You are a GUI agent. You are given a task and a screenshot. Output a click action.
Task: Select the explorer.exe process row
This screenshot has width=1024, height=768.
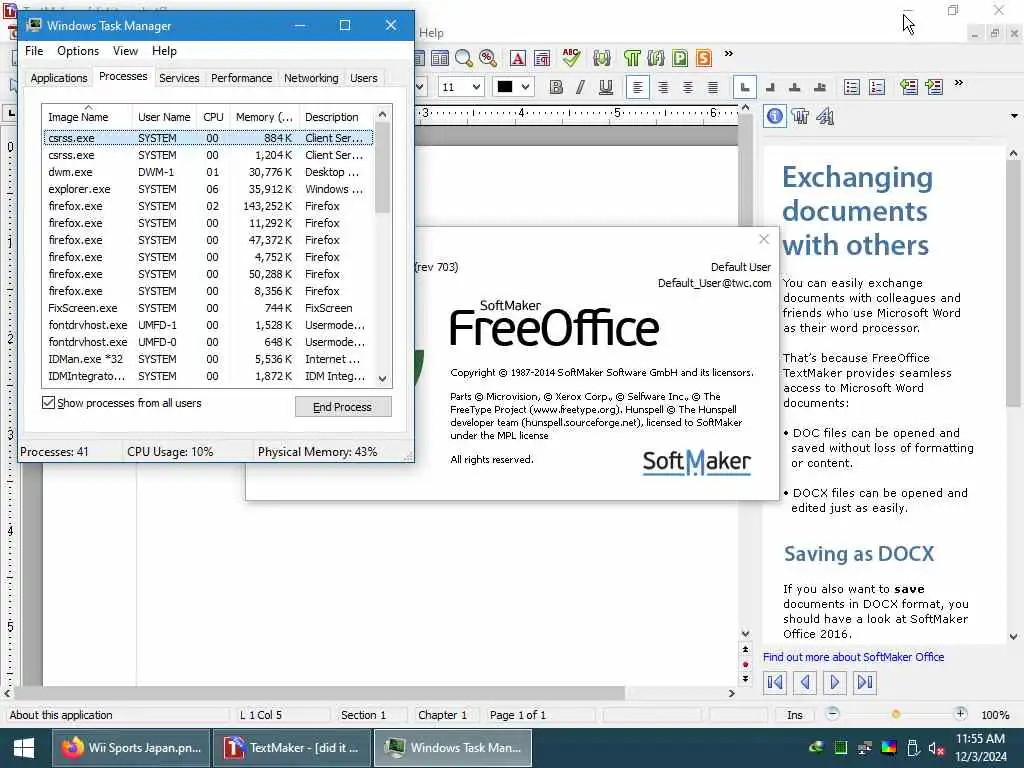click(x=208, y=189)
